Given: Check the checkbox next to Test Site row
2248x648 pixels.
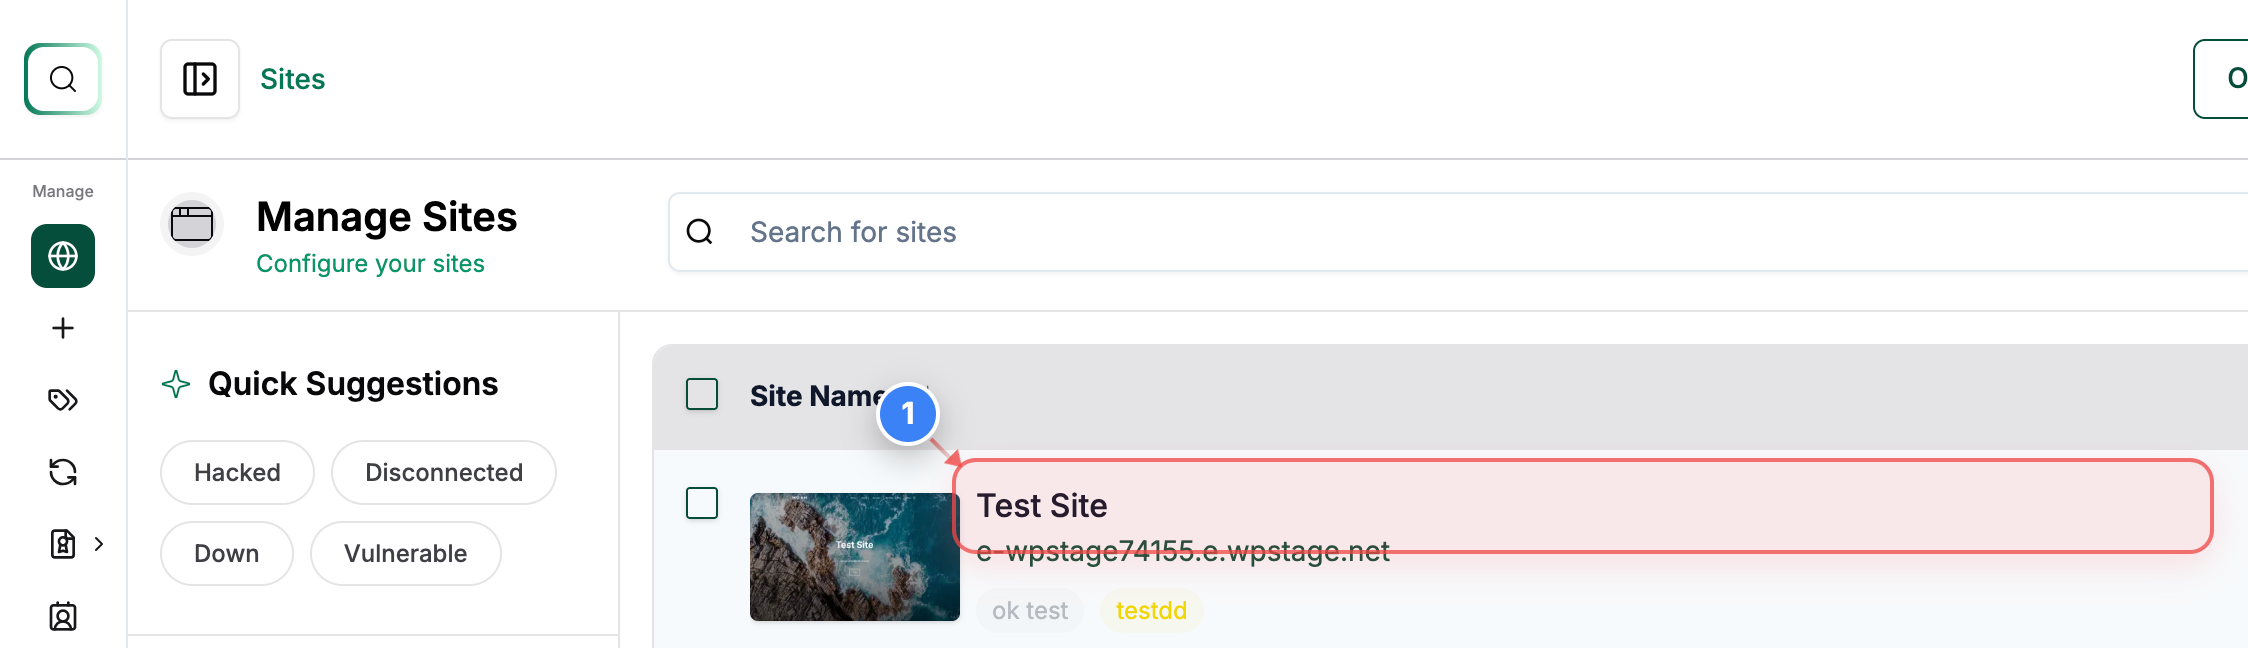Looking at the screenshot, I should [702, 505].
